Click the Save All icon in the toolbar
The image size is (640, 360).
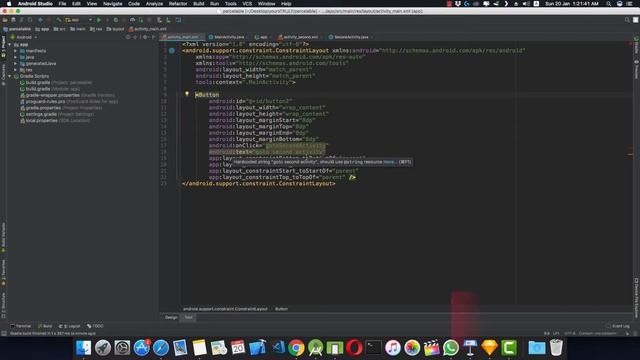13,20
